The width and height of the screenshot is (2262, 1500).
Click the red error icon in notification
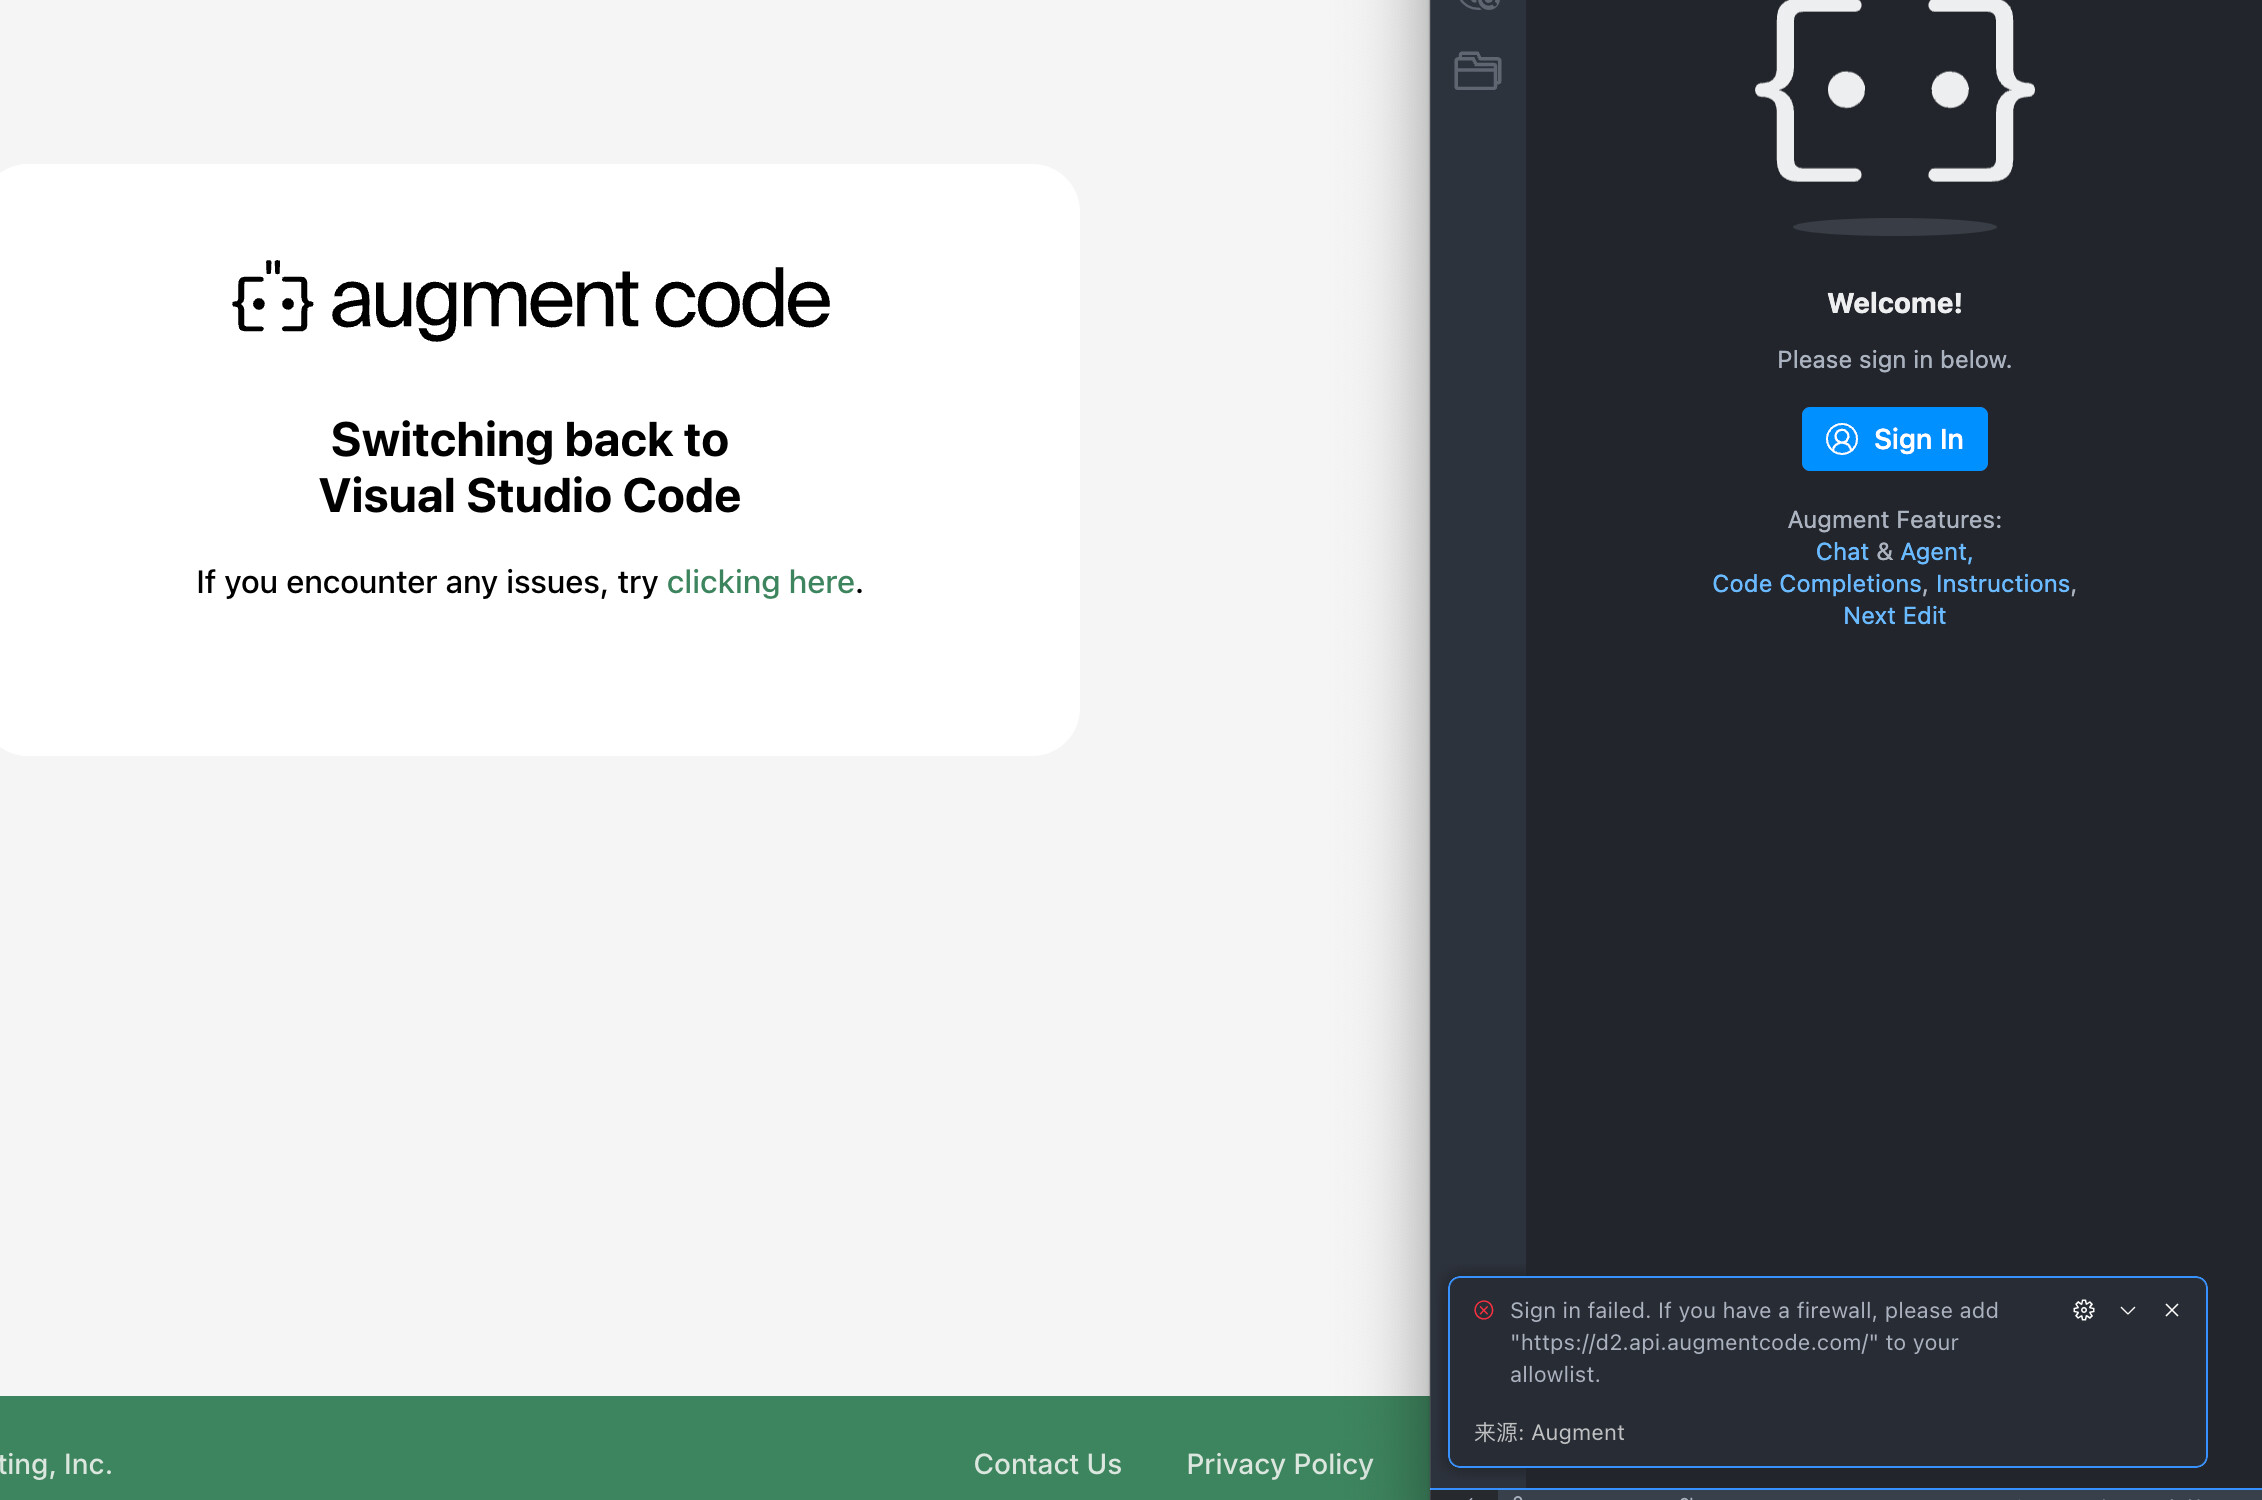[x=1484, y=1310]
